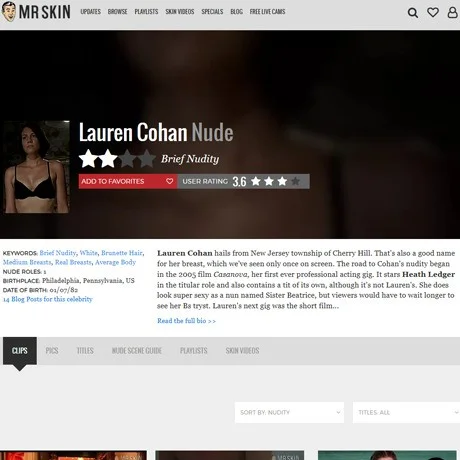Click the Lauren Cohan Nude heading

[x=156, y=132]
